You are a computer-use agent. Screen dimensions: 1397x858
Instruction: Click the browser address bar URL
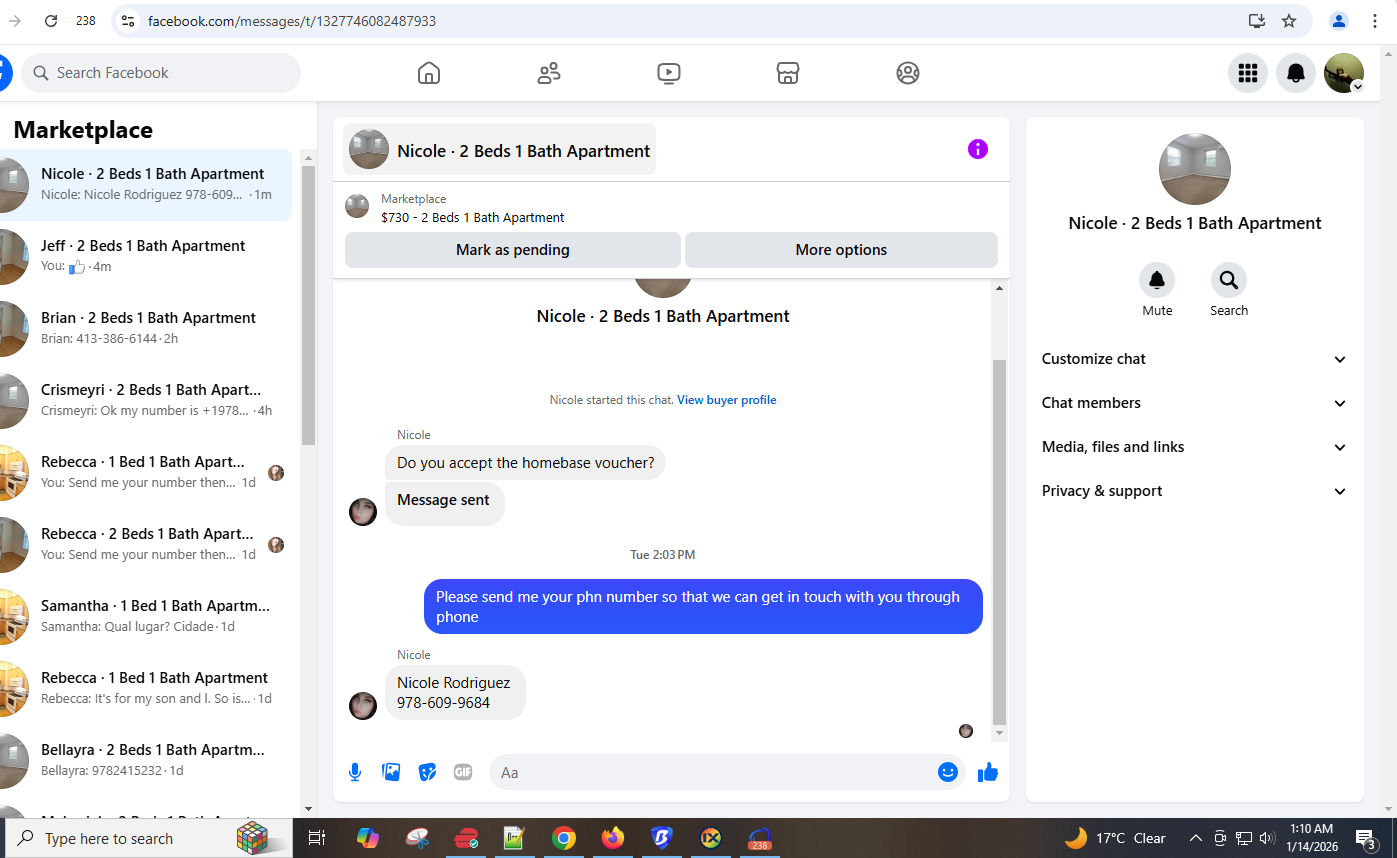click(292, 21)
